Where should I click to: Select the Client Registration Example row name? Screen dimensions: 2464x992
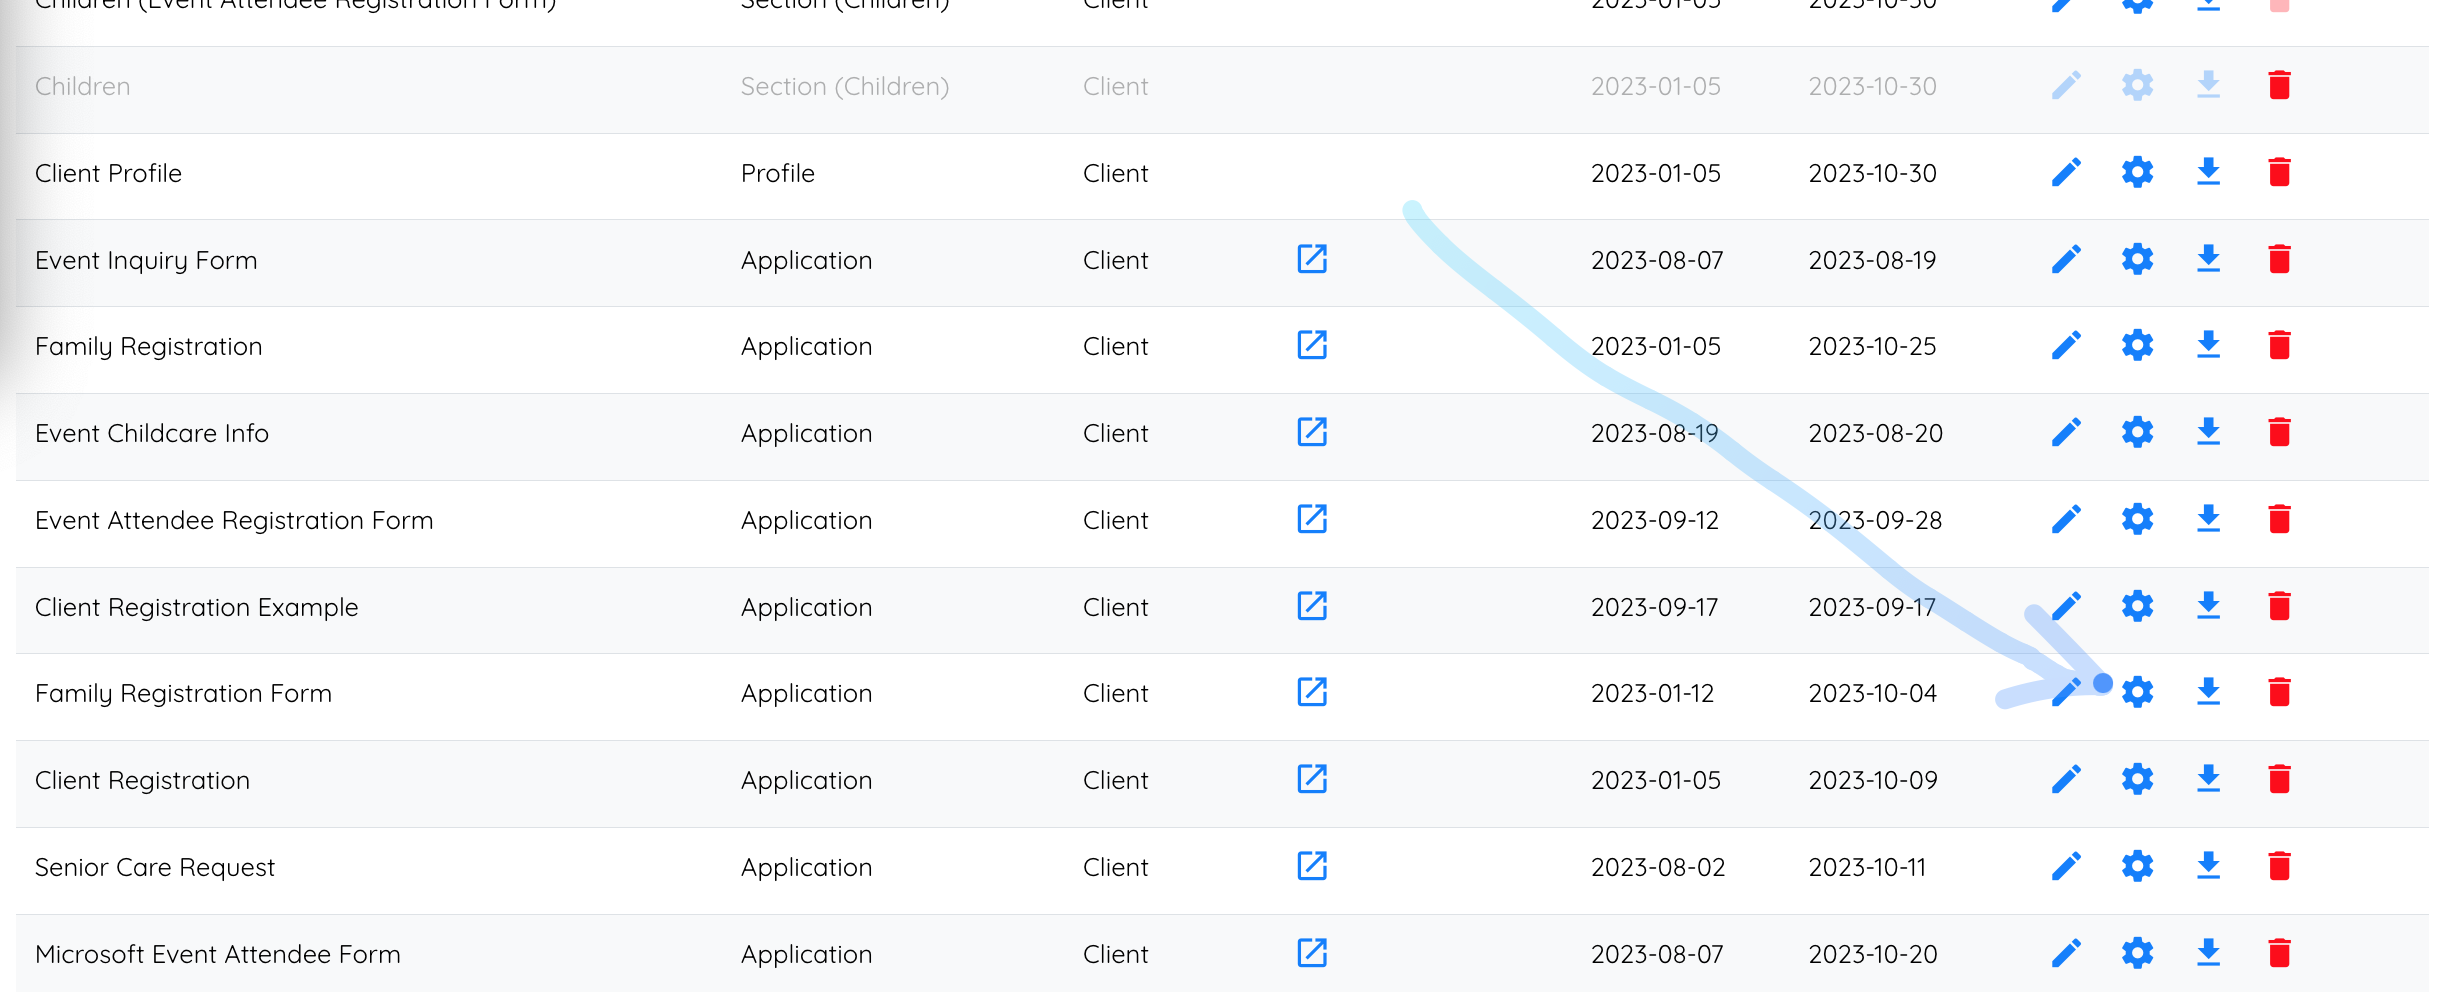coord(196,607)
